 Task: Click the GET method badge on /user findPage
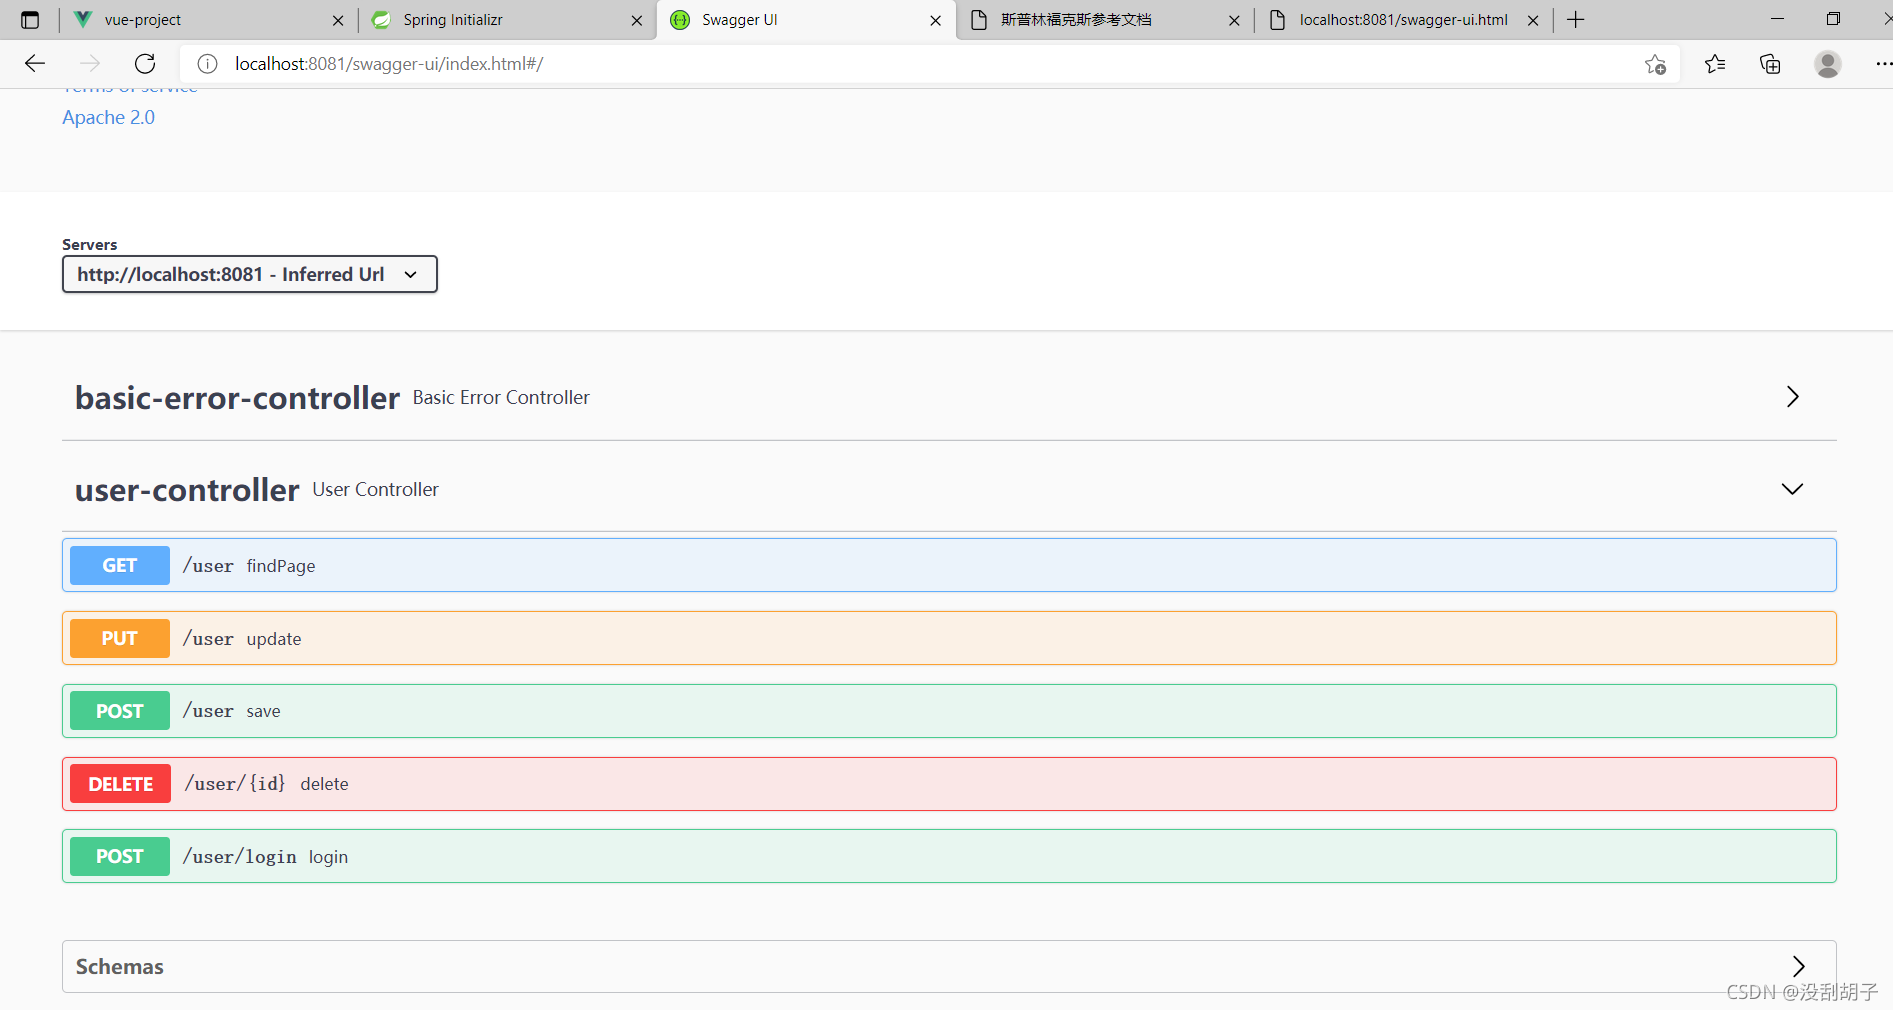pyautogui.click(x=119, y=565)
